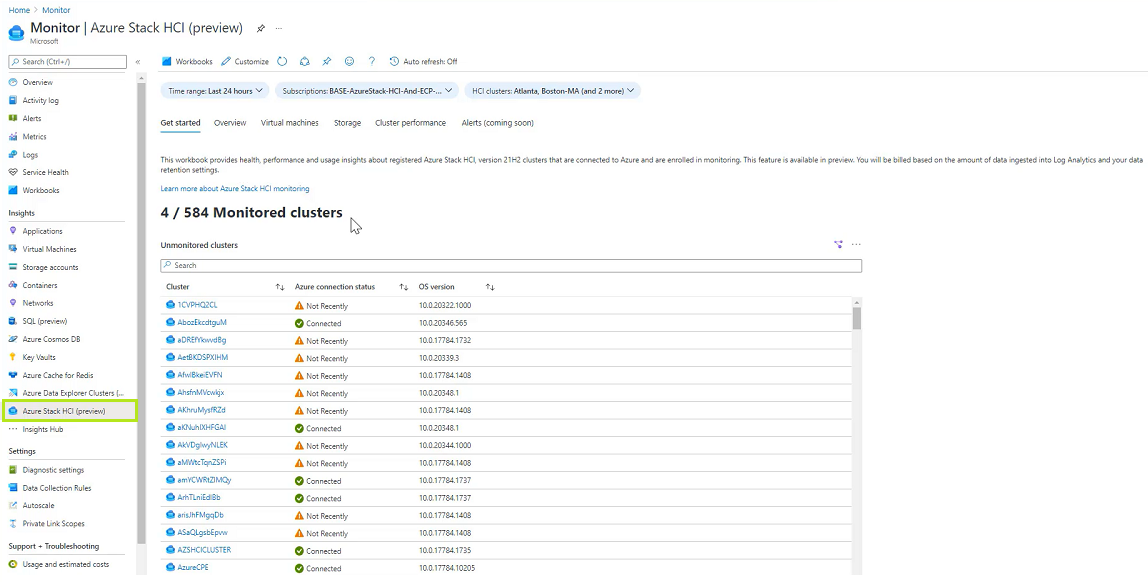The width and height of the screenshot is (1148, 582).
Task: Follow the Learn more about Azure Stack HCI monitoring link
Action: click(x=235, y=189)
